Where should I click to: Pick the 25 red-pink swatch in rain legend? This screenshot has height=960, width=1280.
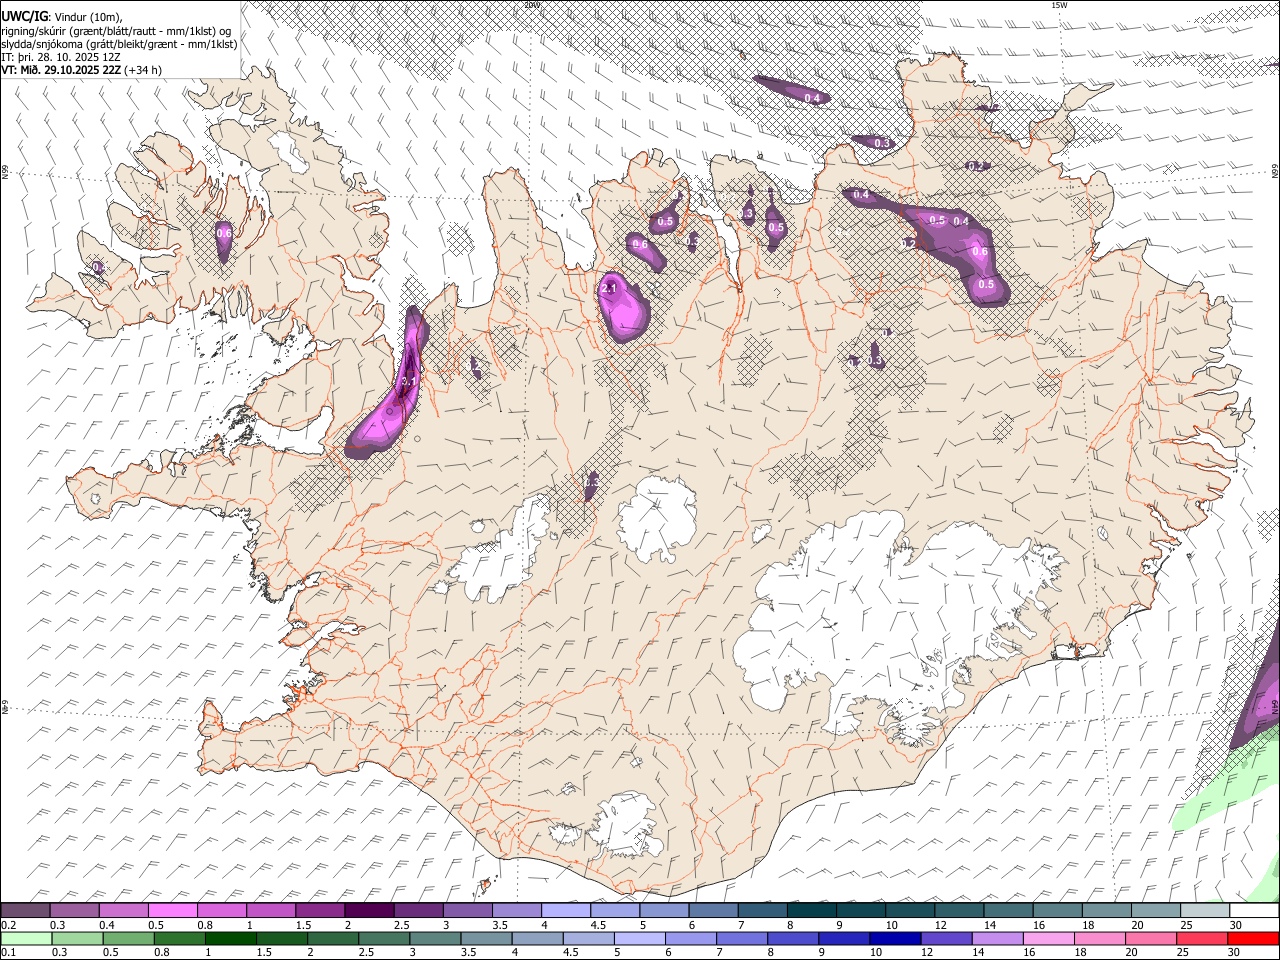point(1203,938)
